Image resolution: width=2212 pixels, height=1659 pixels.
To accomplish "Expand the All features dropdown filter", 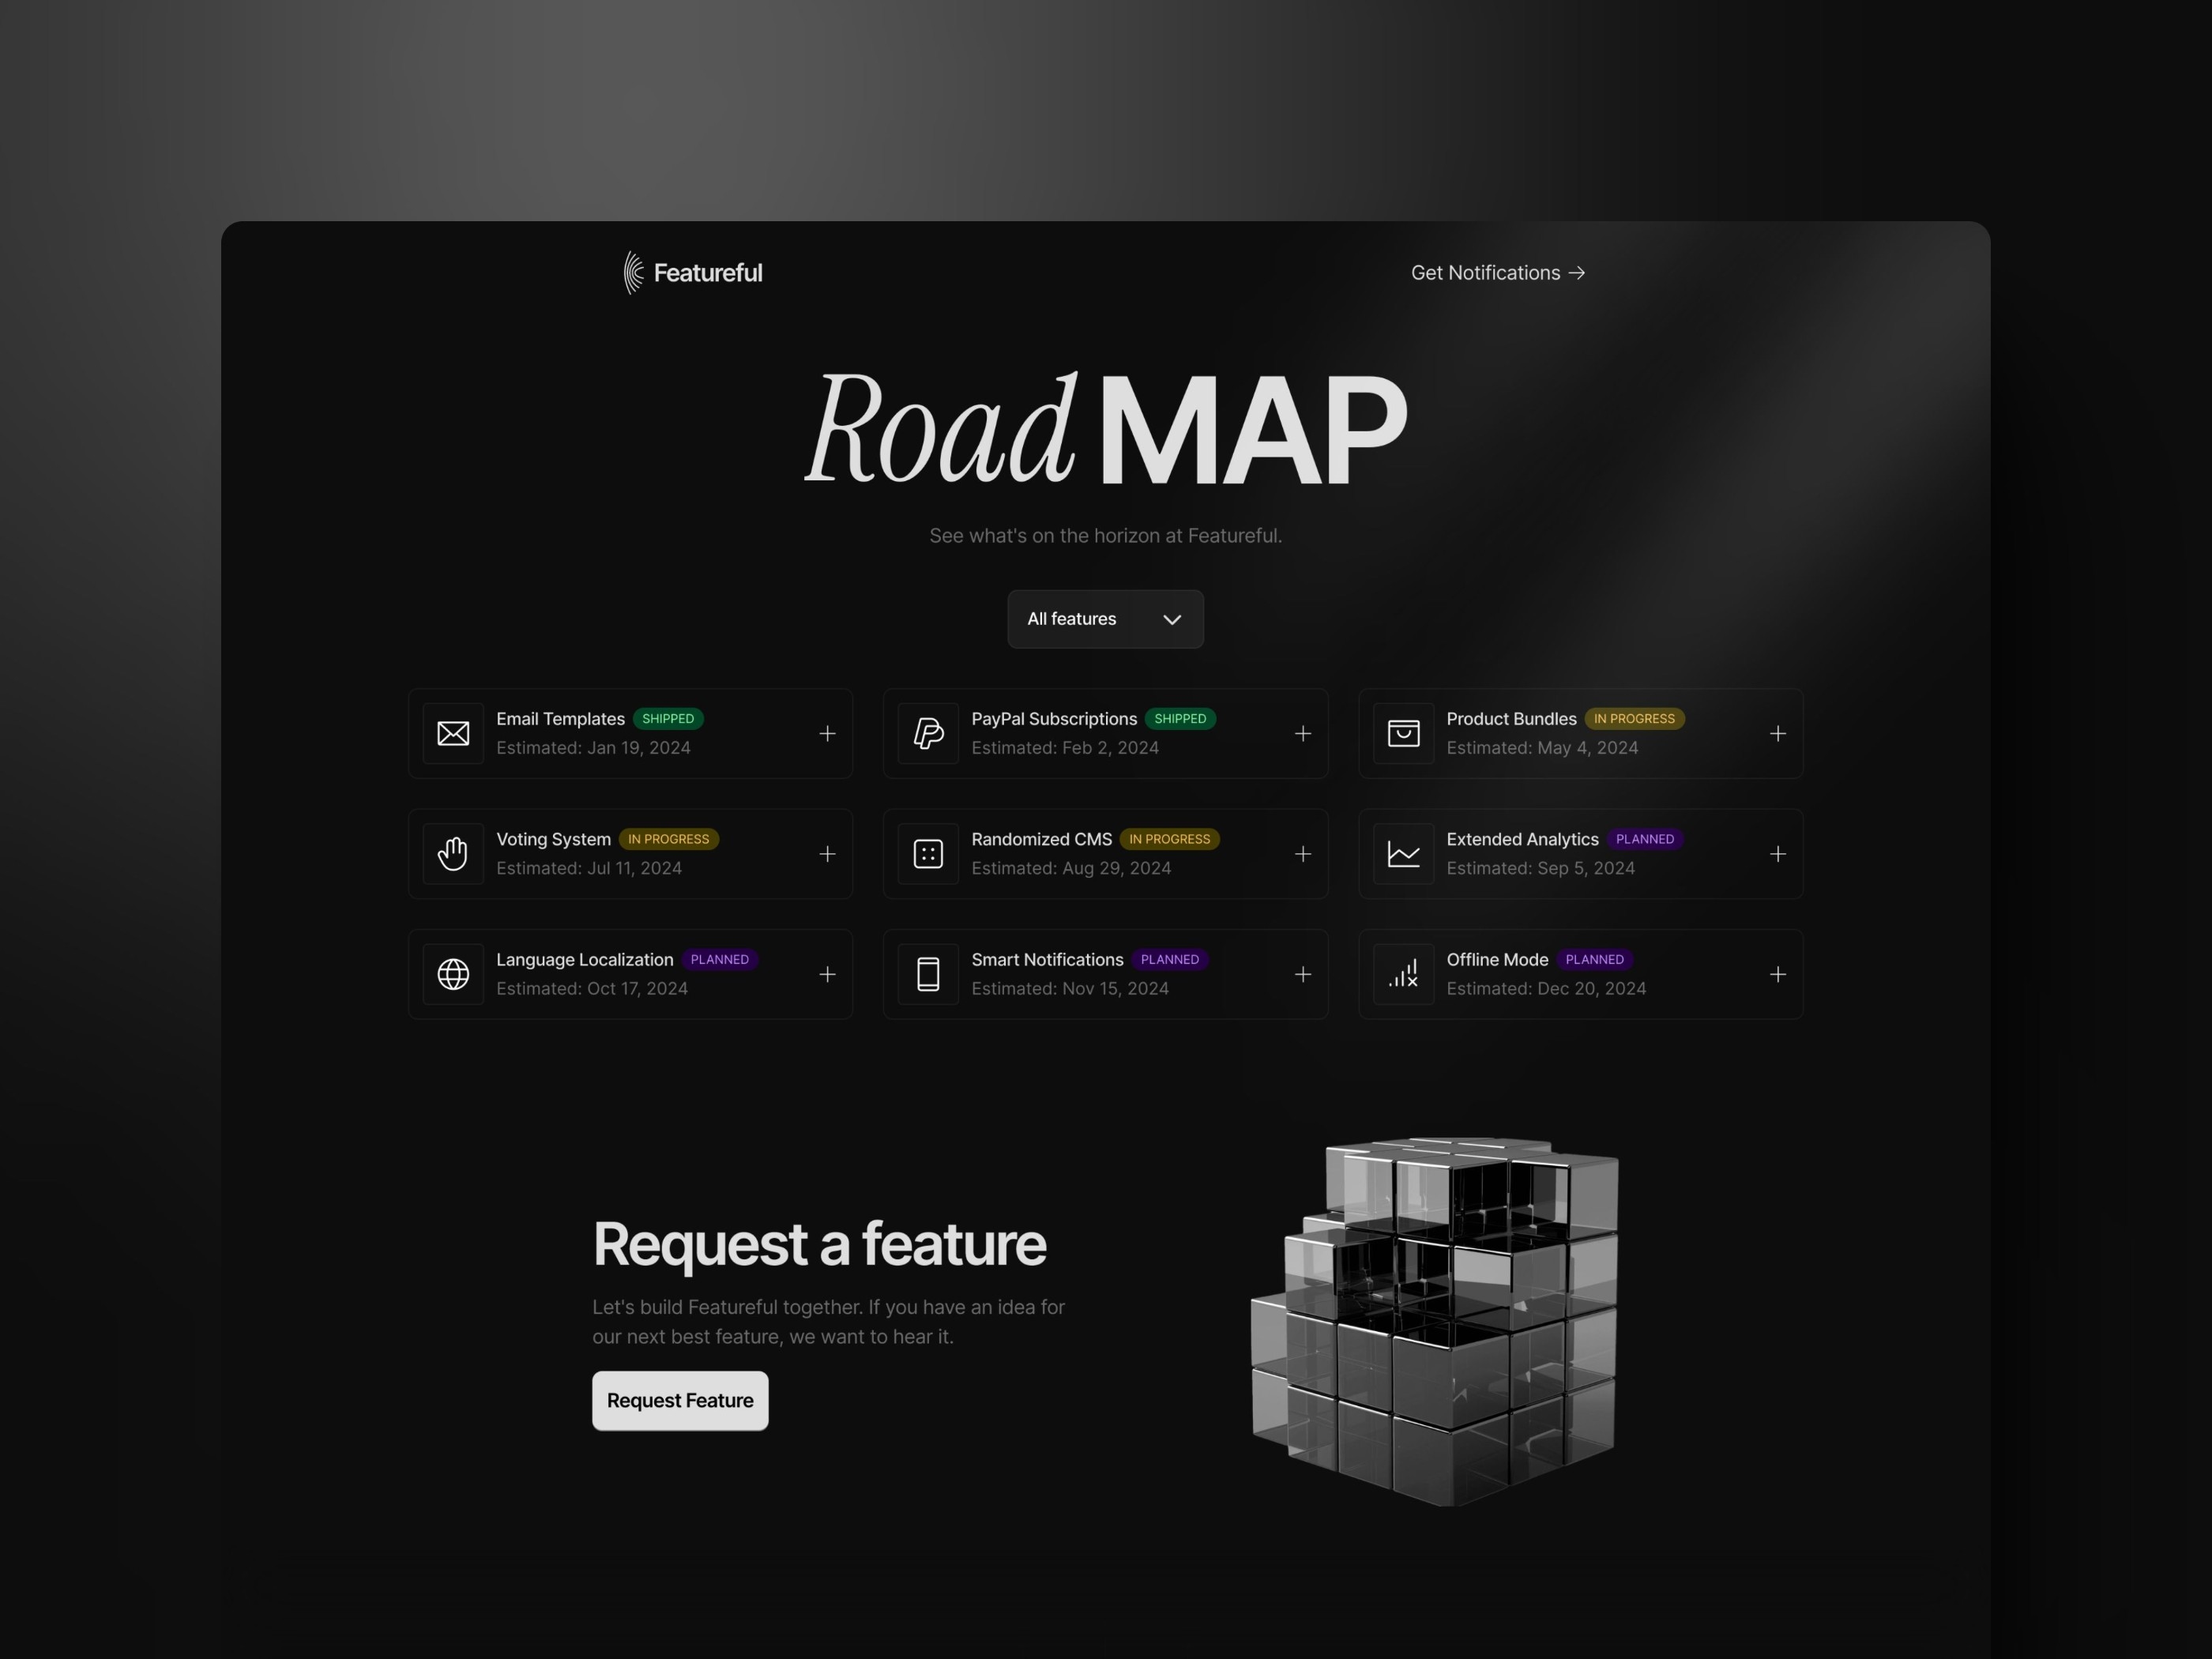I will coord(1104,617).
